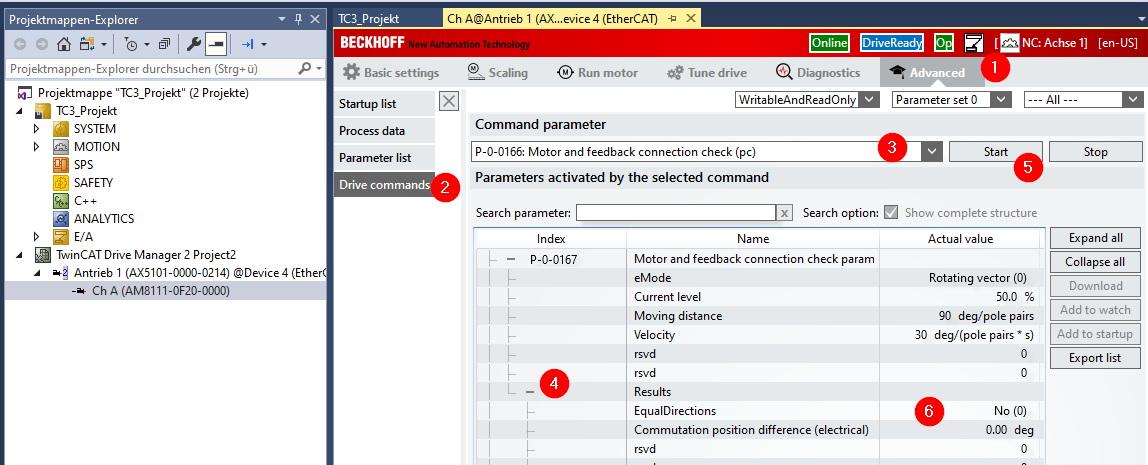Click the Home icon in Projektmappen-Explorer toolbar
This screenshot has width=1148, height=465.
tap(64, 44)
